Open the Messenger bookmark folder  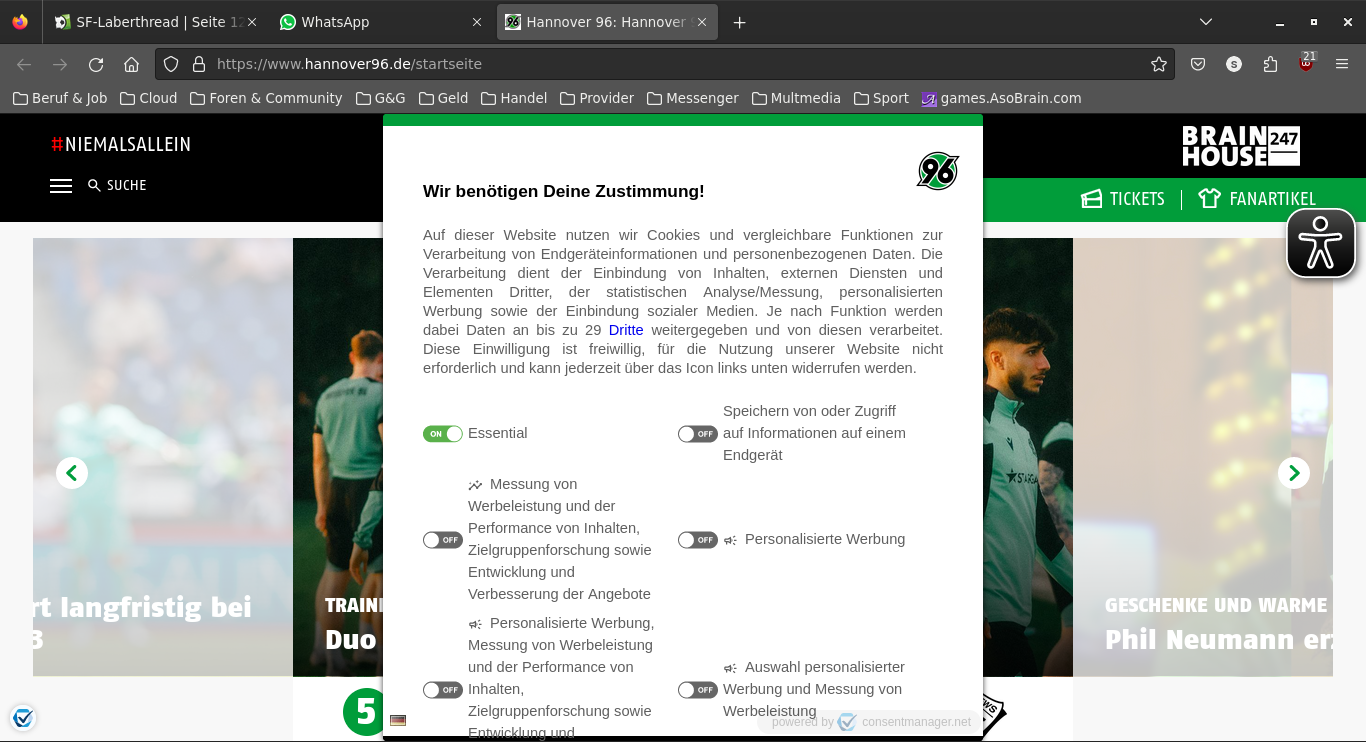point(692,98)
